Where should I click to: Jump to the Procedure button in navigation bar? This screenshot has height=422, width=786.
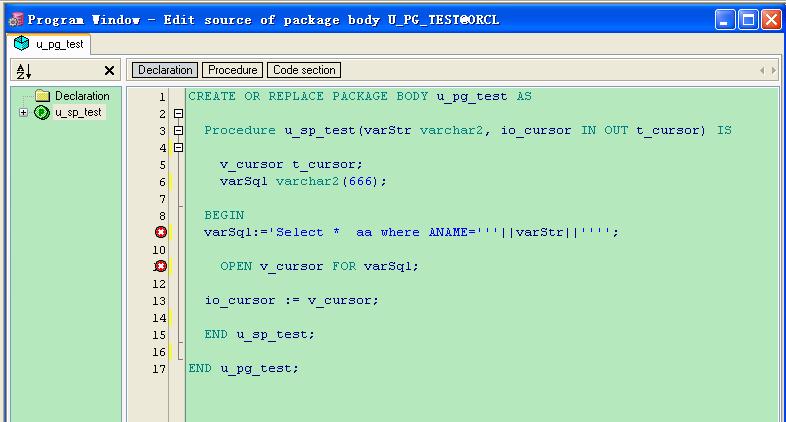tap(233, 70)
